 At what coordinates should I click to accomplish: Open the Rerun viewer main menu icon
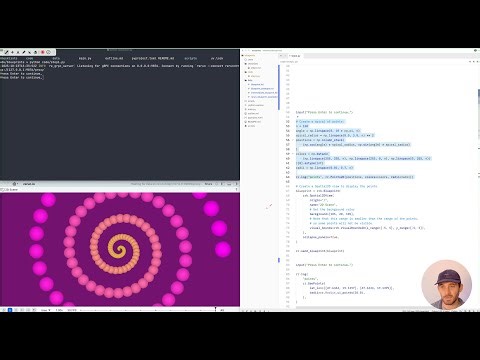tap(15, 184)
